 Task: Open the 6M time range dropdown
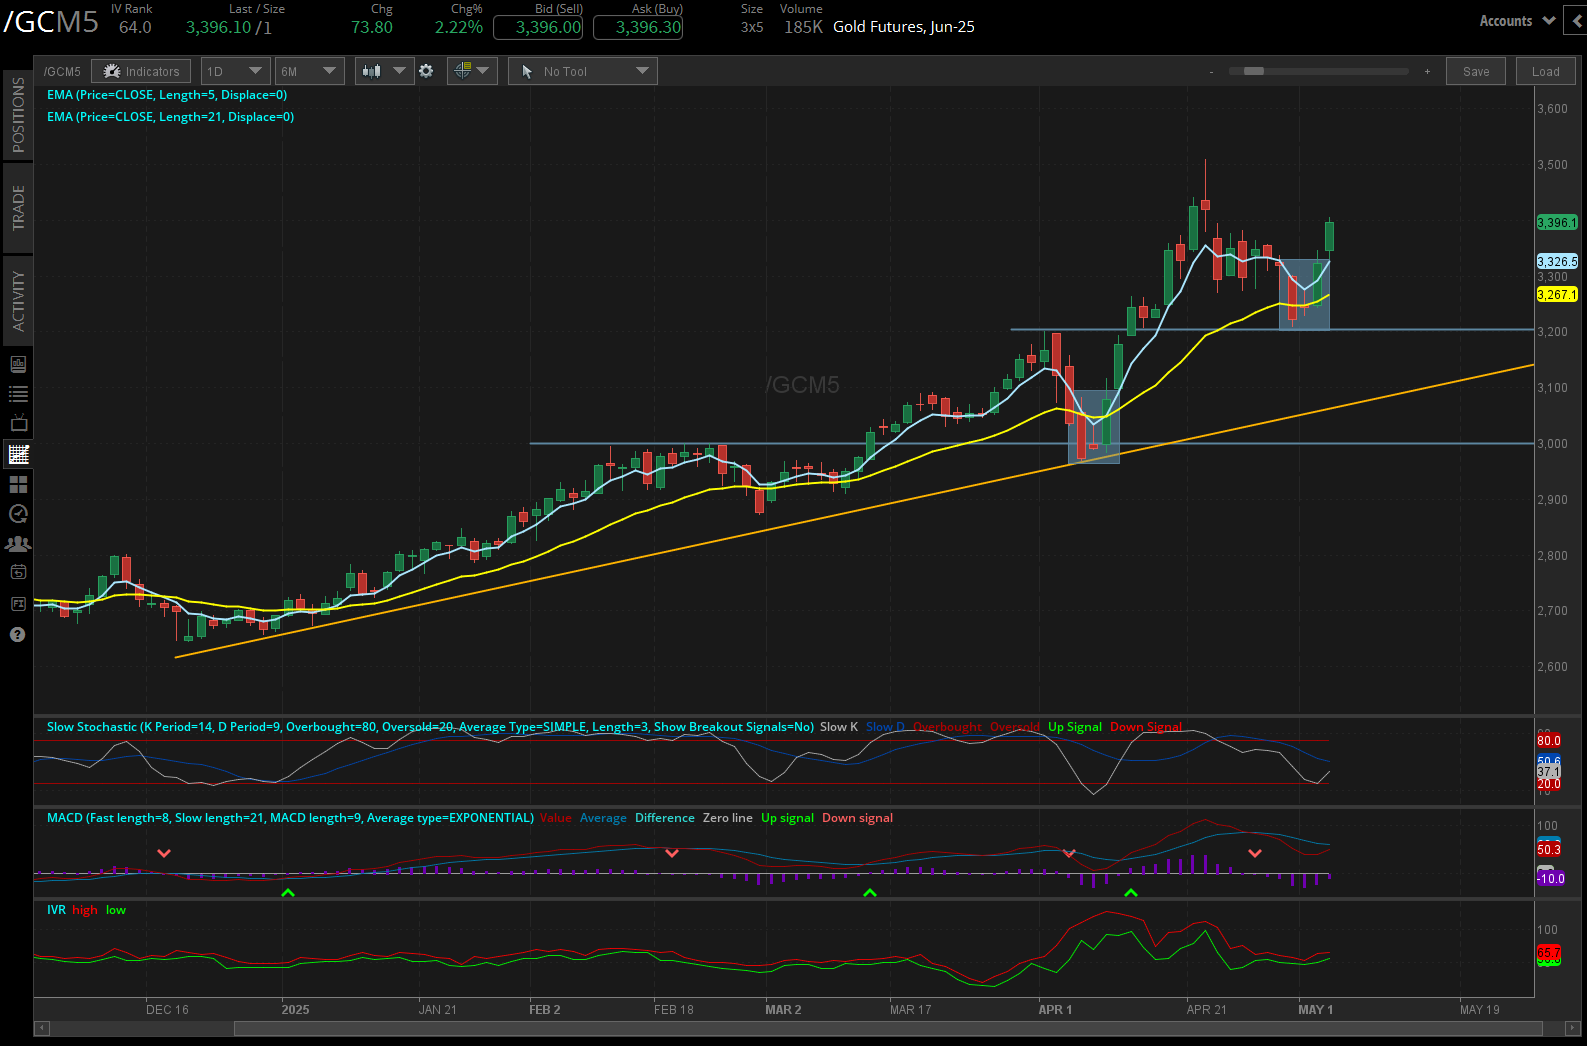tap(310, 71)
